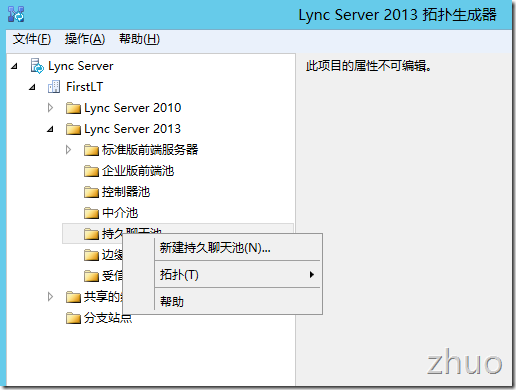Expand the Lync Server 2010 node

click(50, 108)
